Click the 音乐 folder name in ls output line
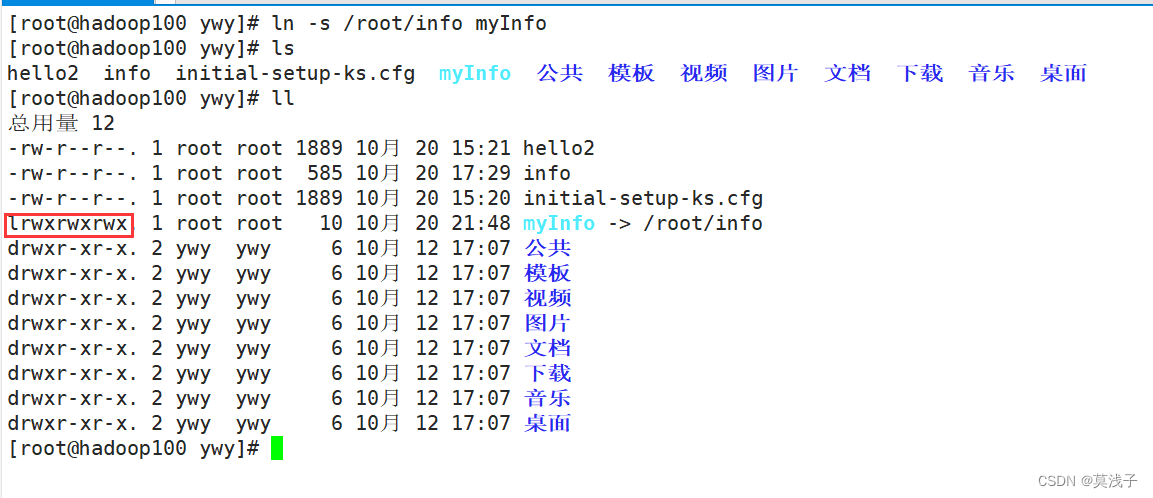1153x498 pixels. (992, 73)
